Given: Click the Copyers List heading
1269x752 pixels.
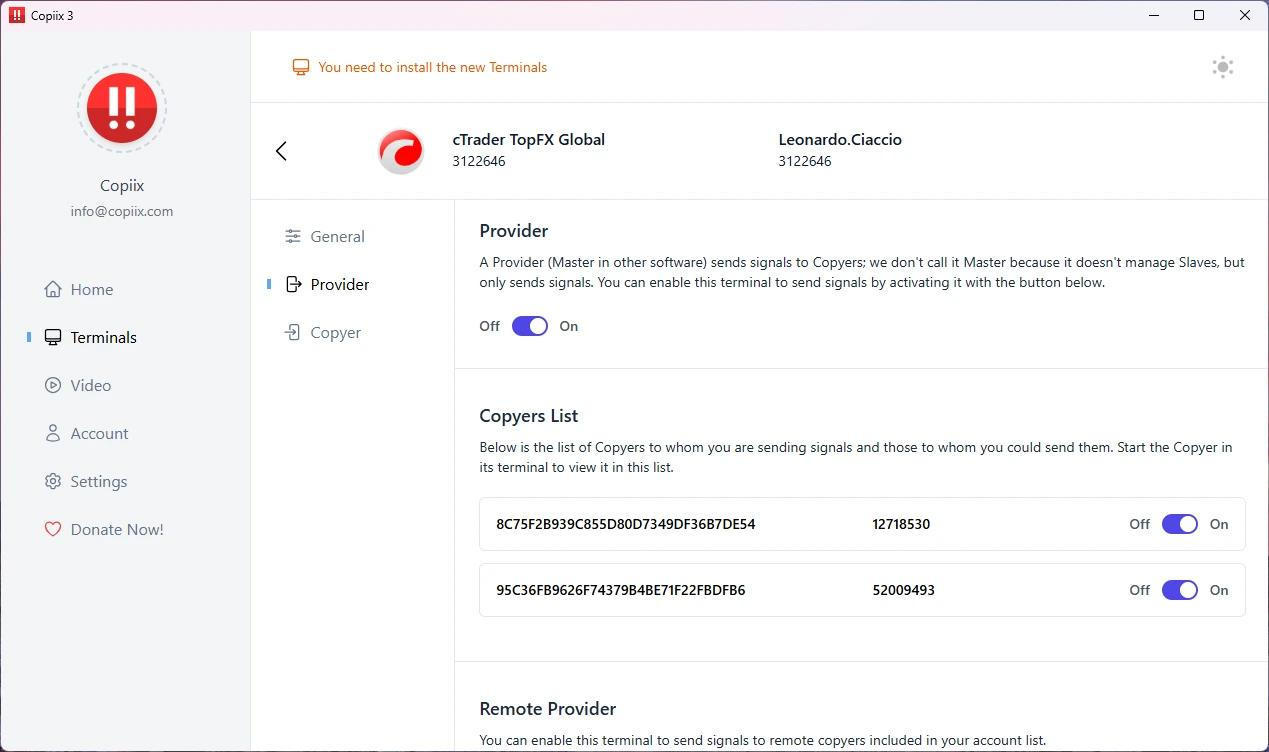Looking at the screenshot, I should click(529, 415).
